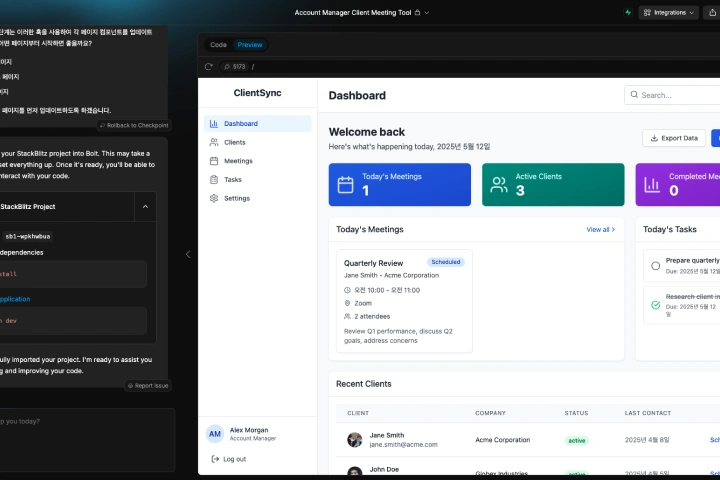The height and width of the screenshot is (480, 720).
Task: Click the export share icon in top bar
Action: [x=712, y=12]
